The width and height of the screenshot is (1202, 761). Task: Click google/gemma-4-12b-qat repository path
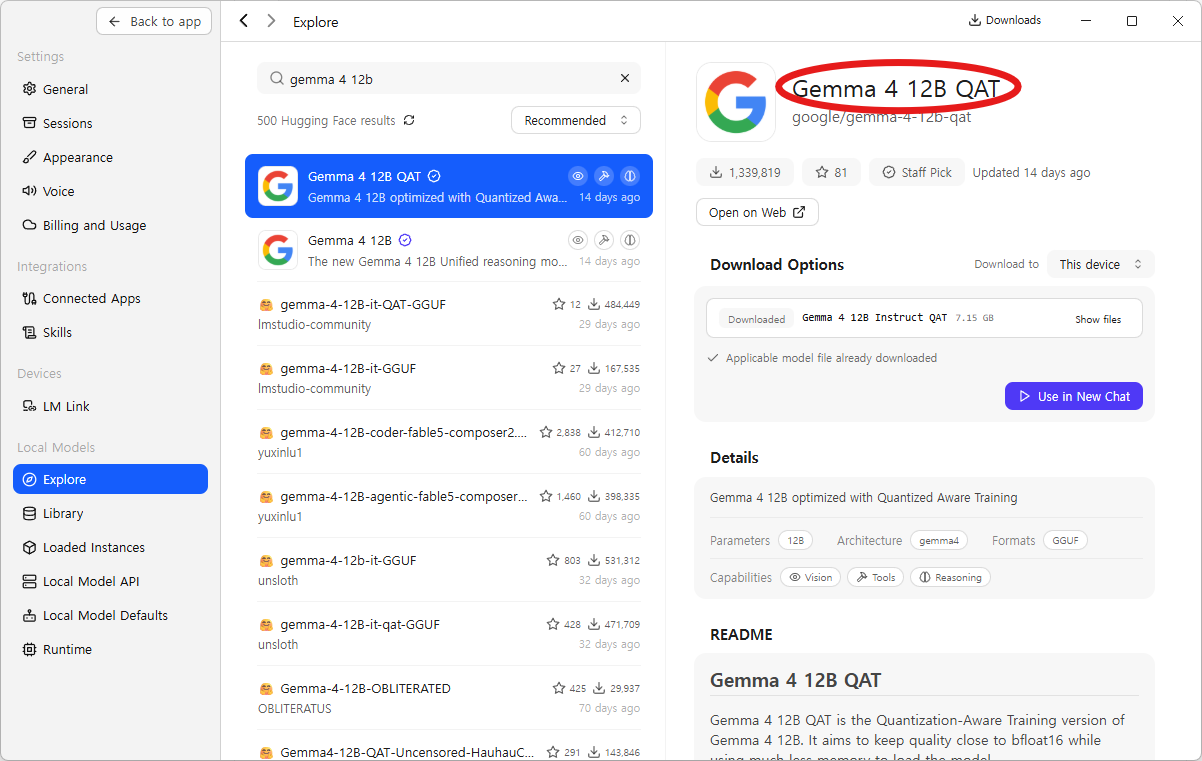point(881,117)
